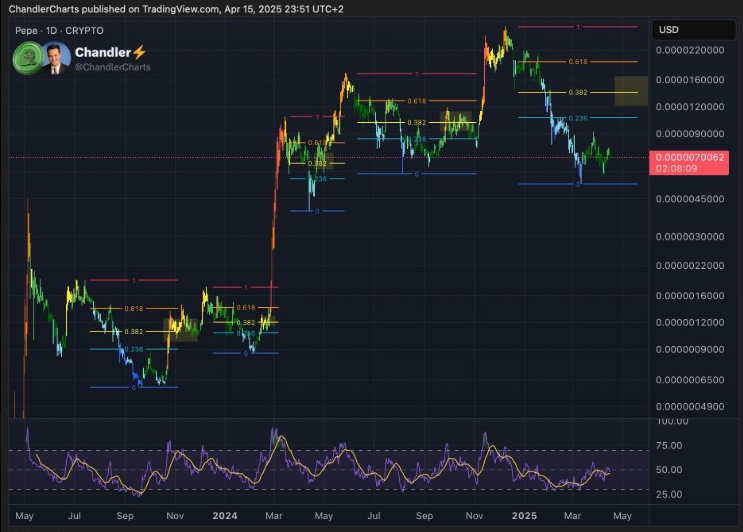743x532 pixels.
Task: Click price axis value 0.0000090000
Action: click(690, 134)
